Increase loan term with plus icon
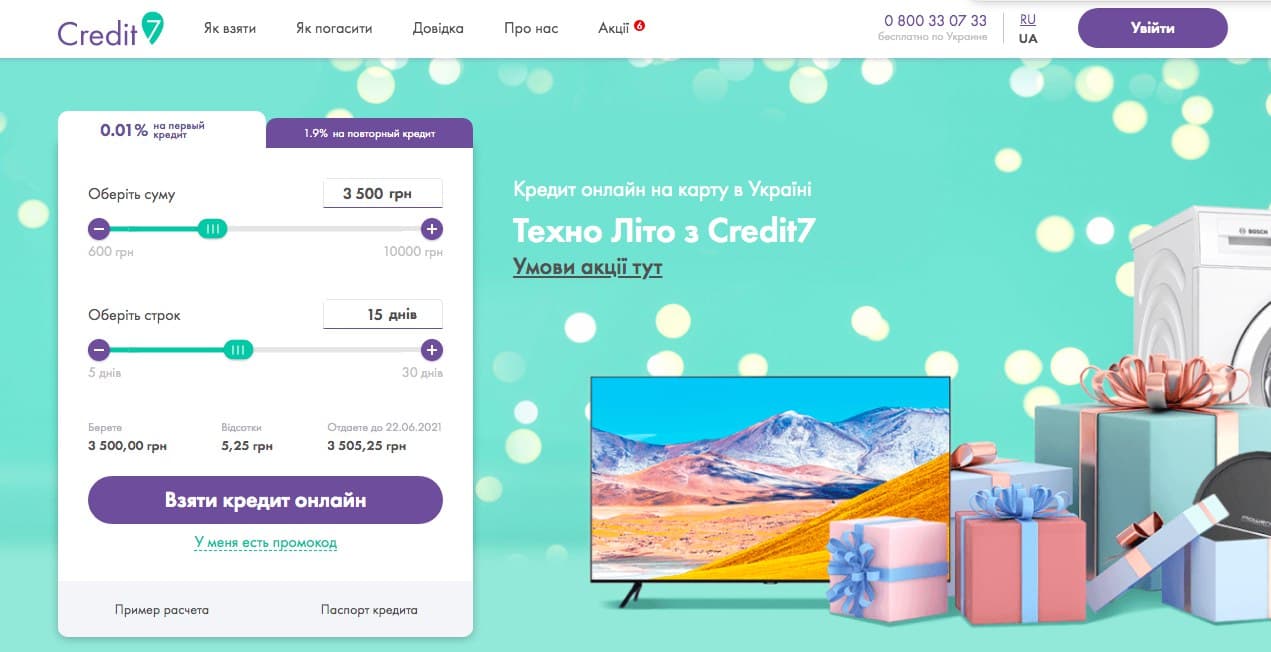 [431, 350]
